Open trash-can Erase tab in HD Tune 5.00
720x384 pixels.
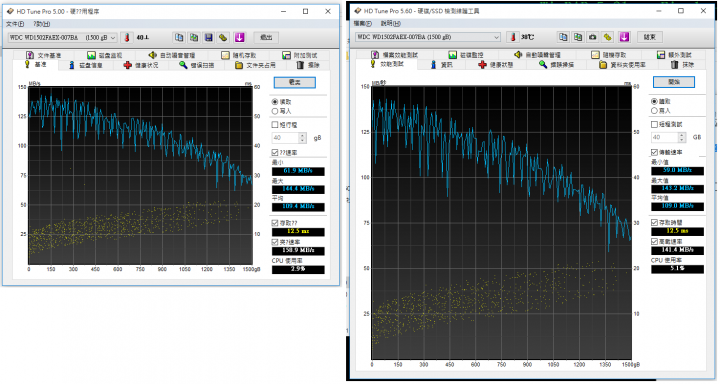308,65
